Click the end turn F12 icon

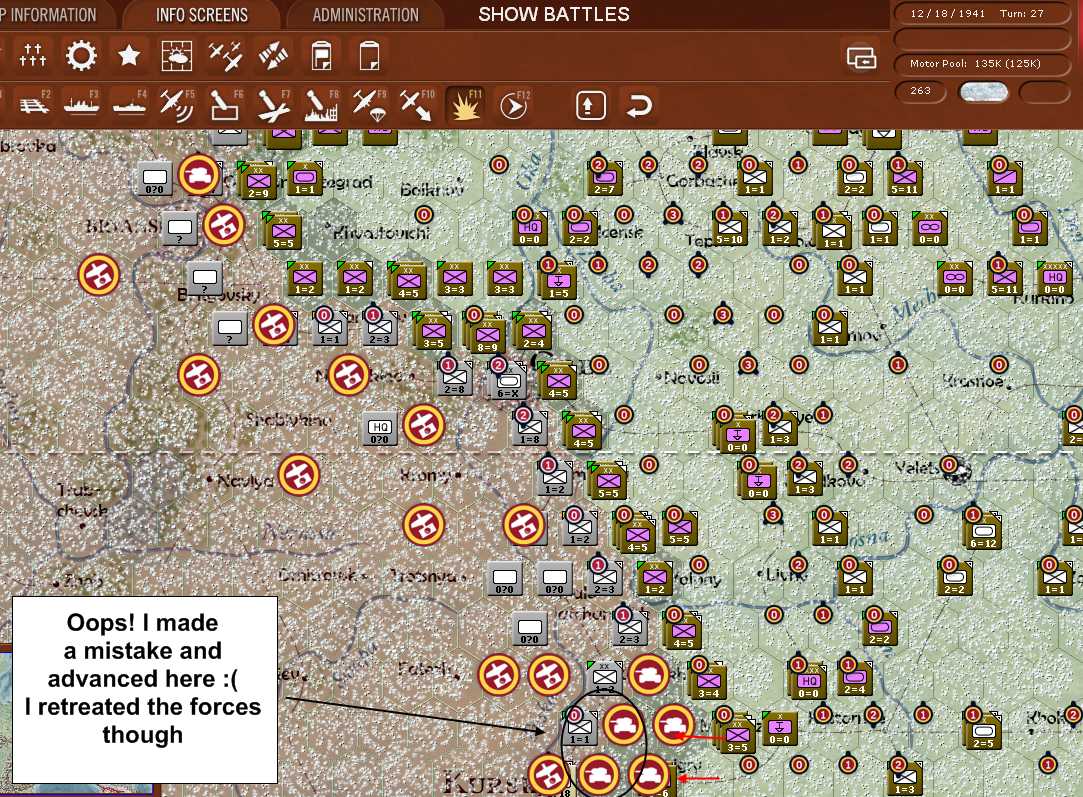pyautogui.click(x=514, y=105)
